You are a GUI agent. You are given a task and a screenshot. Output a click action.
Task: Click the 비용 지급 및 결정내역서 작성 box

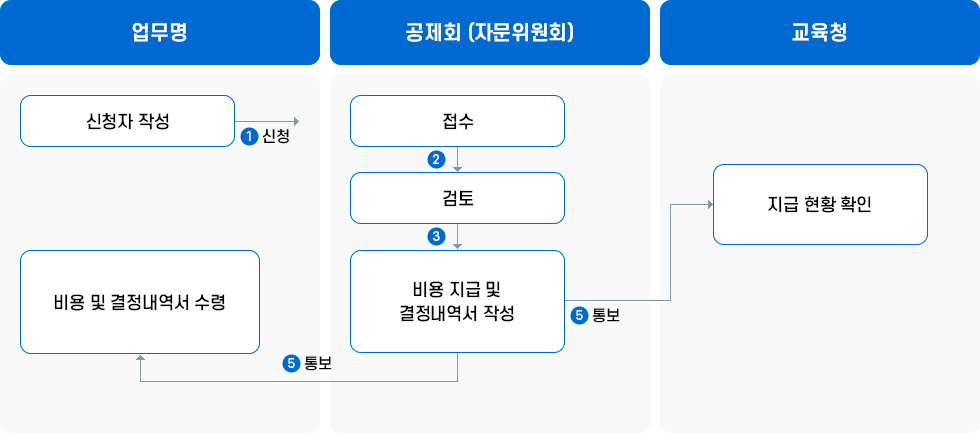(x=457, y=301)
